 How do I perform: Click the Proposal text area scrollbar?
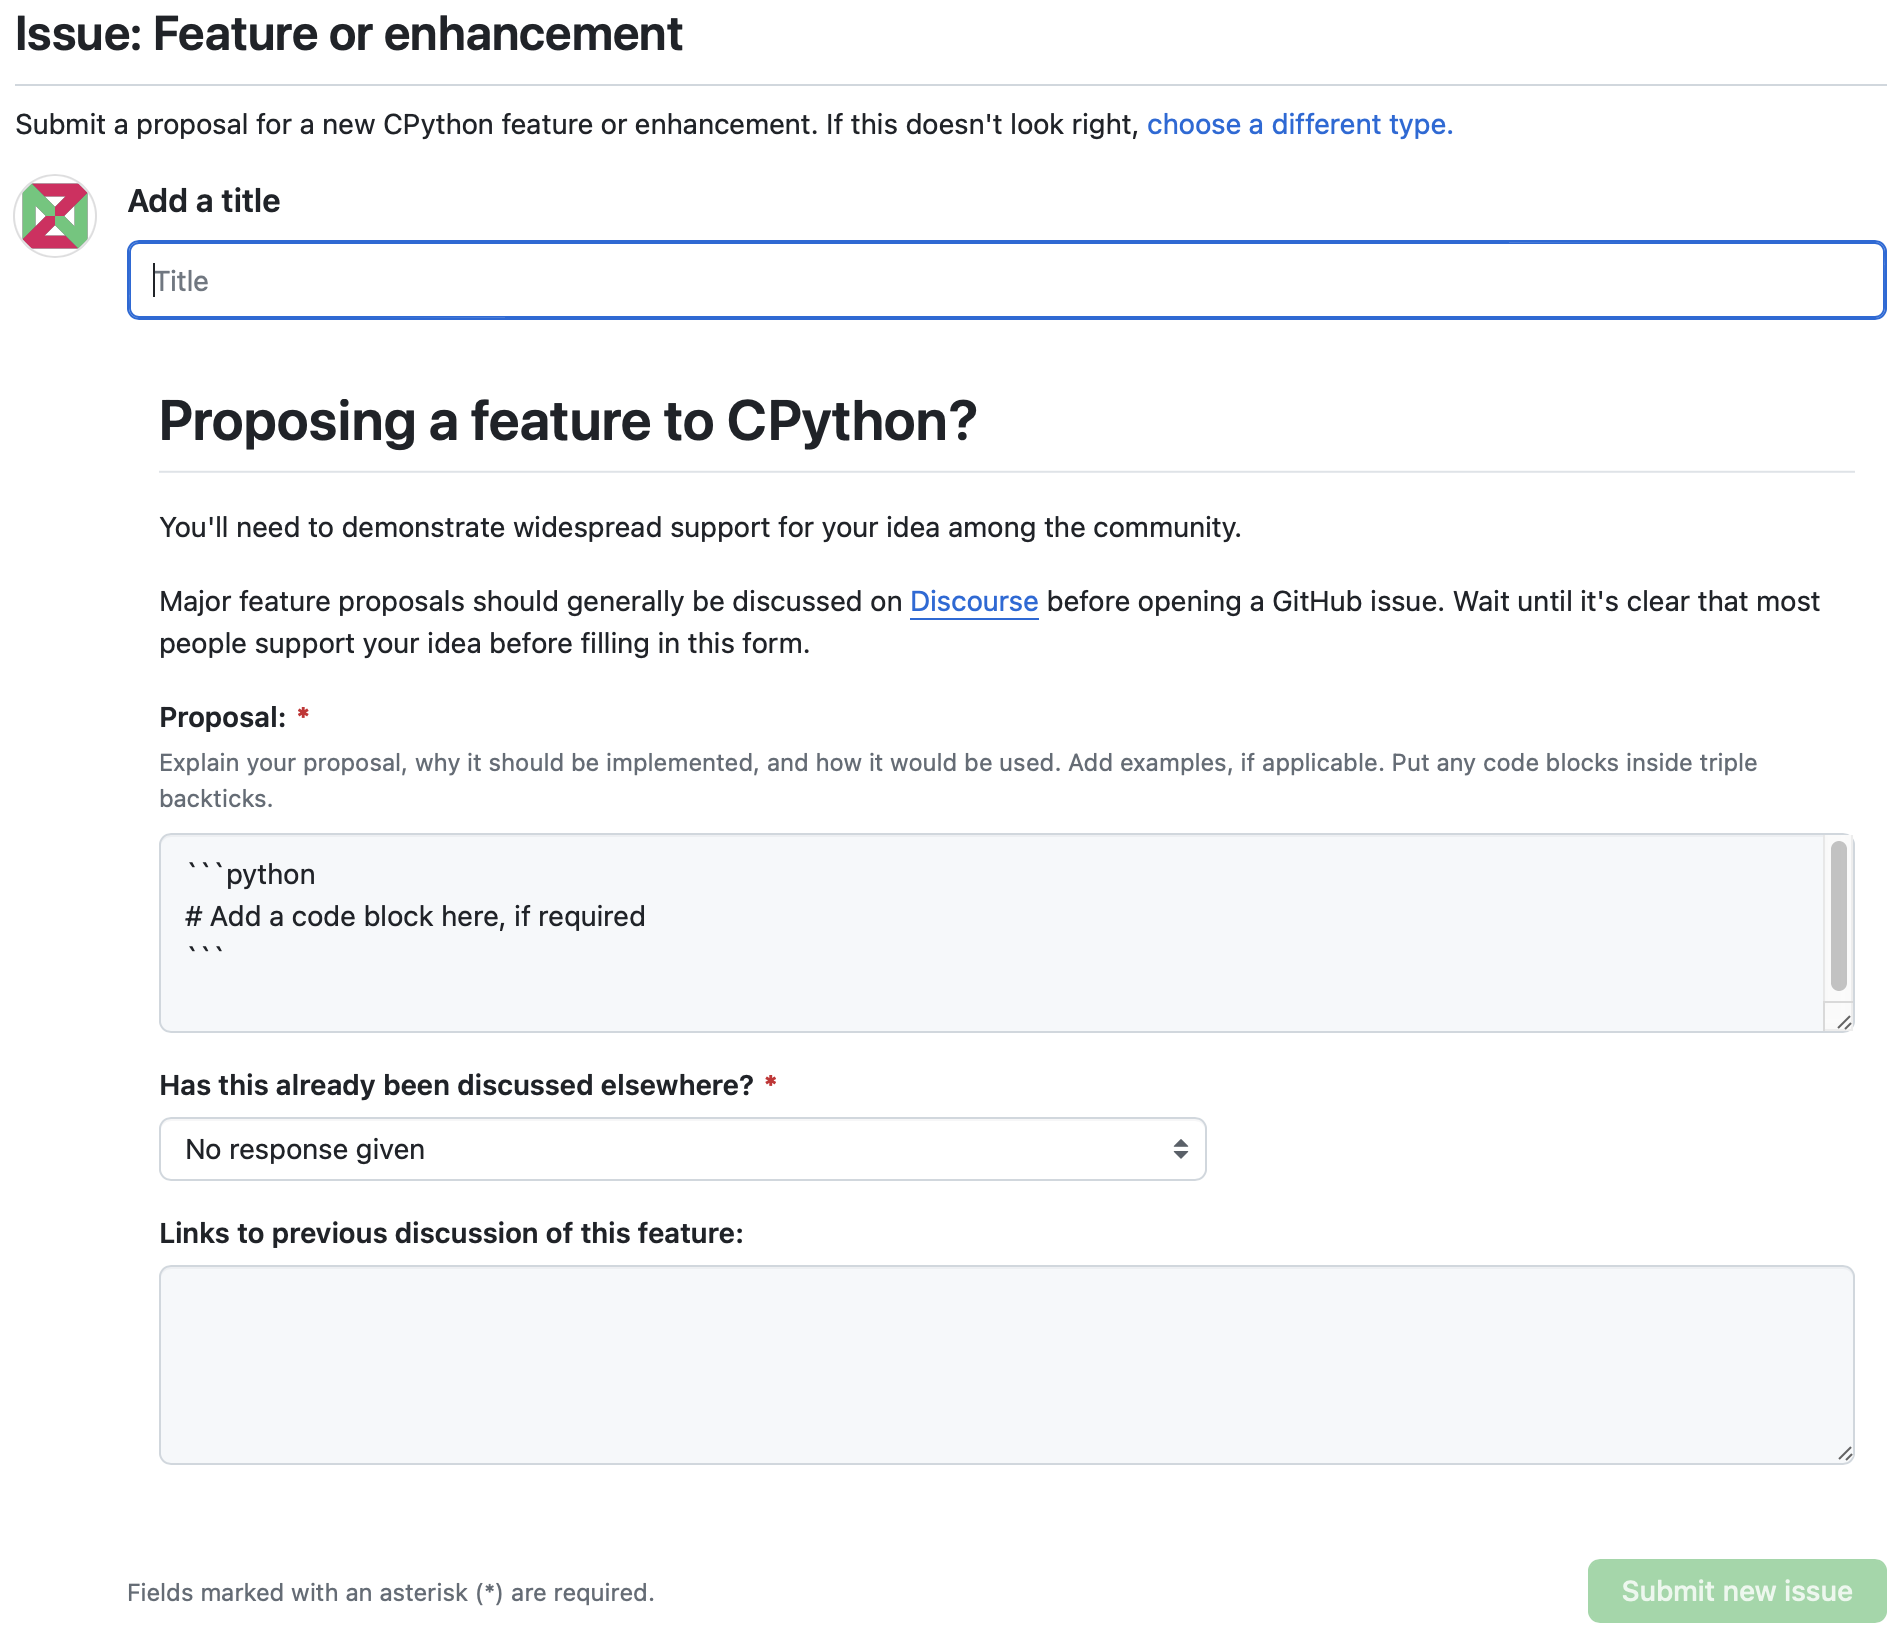point(1838,916)
